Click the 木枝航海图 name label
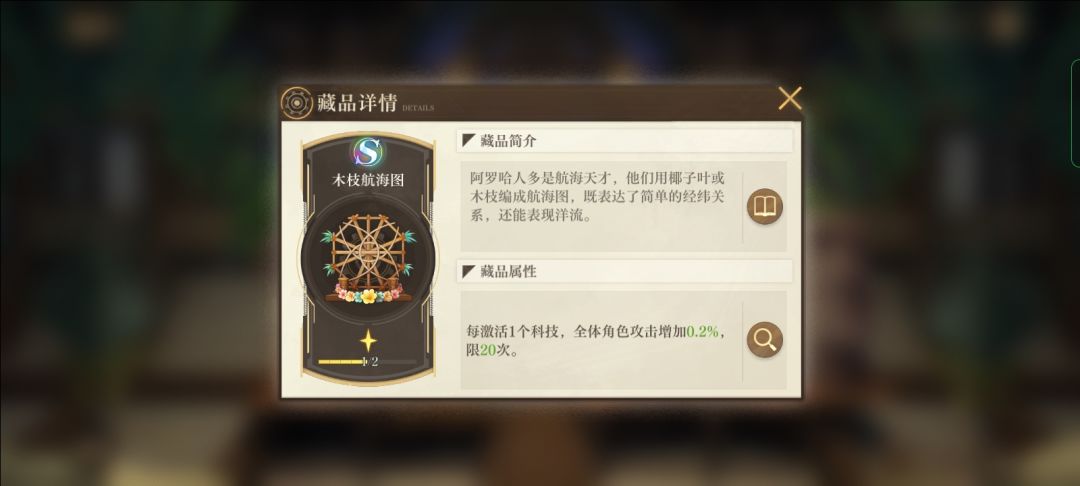1080x486 pixels. tap(368, 180)
